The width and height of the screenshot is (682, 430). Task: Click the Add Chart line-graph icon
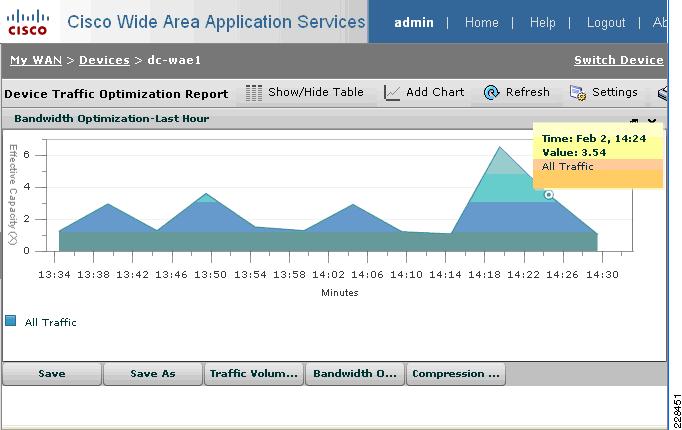pyautogui.click(x=392, y=93)
